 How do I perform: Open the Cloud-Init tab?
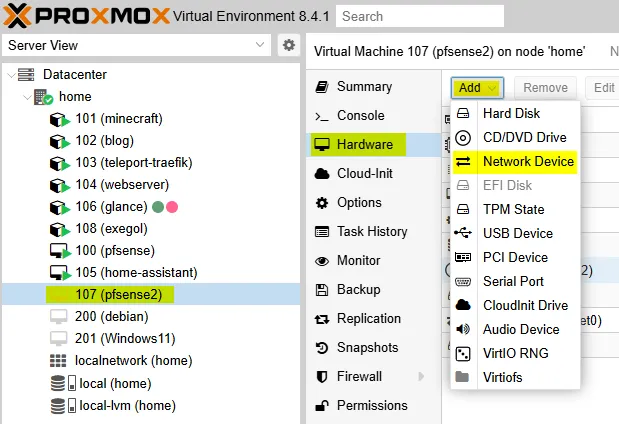373,173
